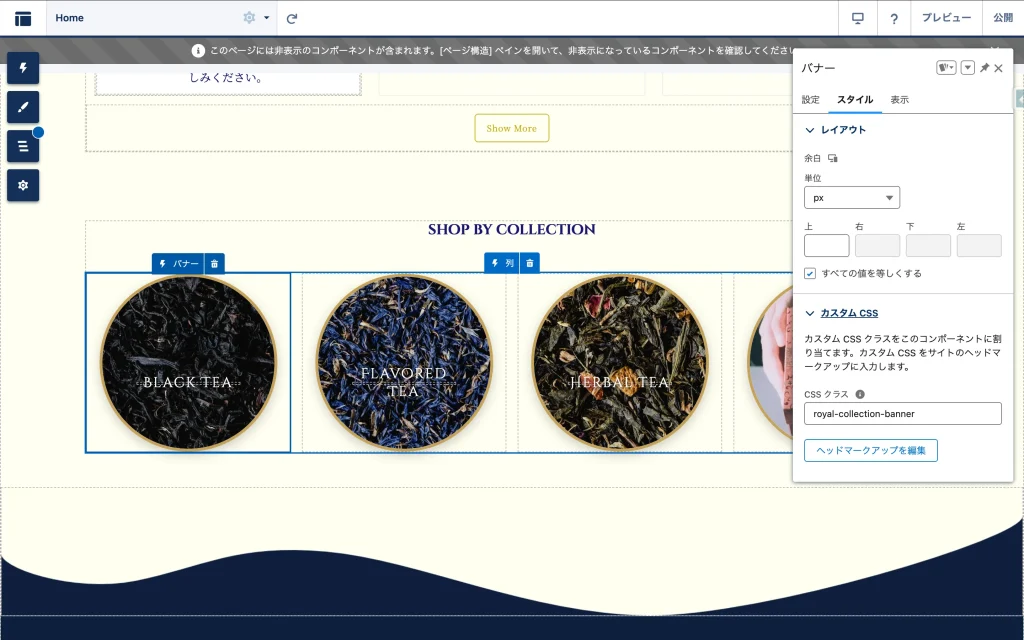This screenshot has height=640, width=1024.
Task: Open the 単位 px dropdown
Action: tap(851, 197)
